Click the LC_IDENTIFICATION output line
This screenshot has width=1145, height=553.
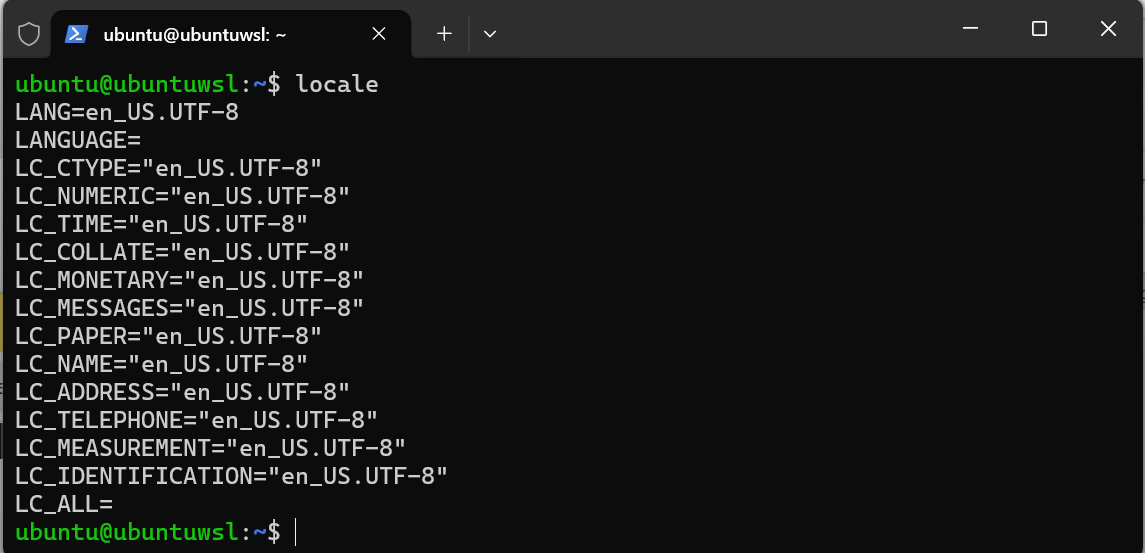232,475
